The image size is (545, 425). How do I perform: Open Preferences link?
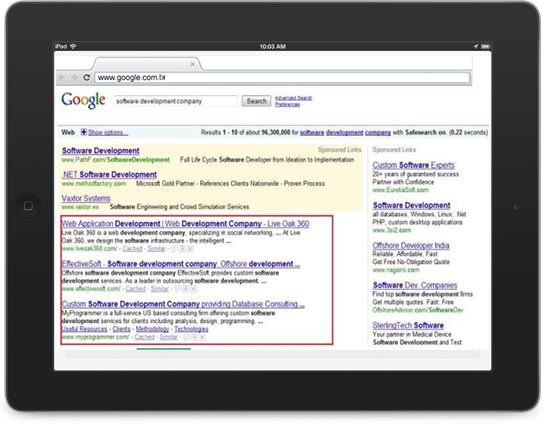pyautogui.click(x=287, y=104)
